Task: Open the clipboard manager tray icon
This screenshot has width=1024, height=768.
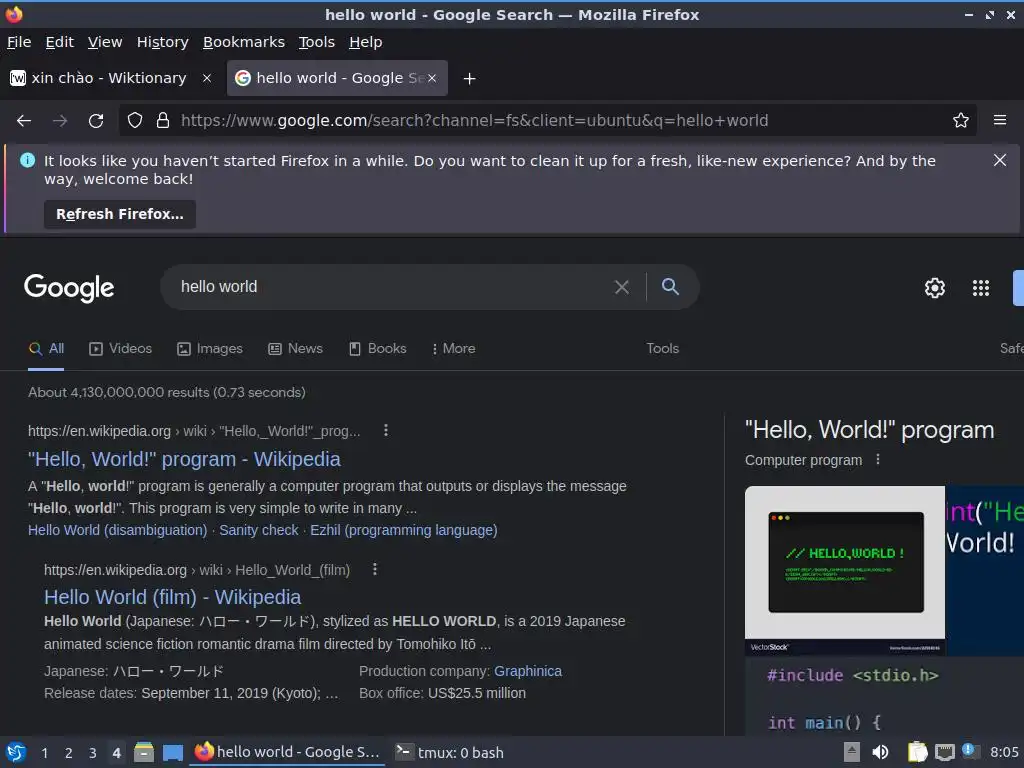Action: (x=917, y=752)
